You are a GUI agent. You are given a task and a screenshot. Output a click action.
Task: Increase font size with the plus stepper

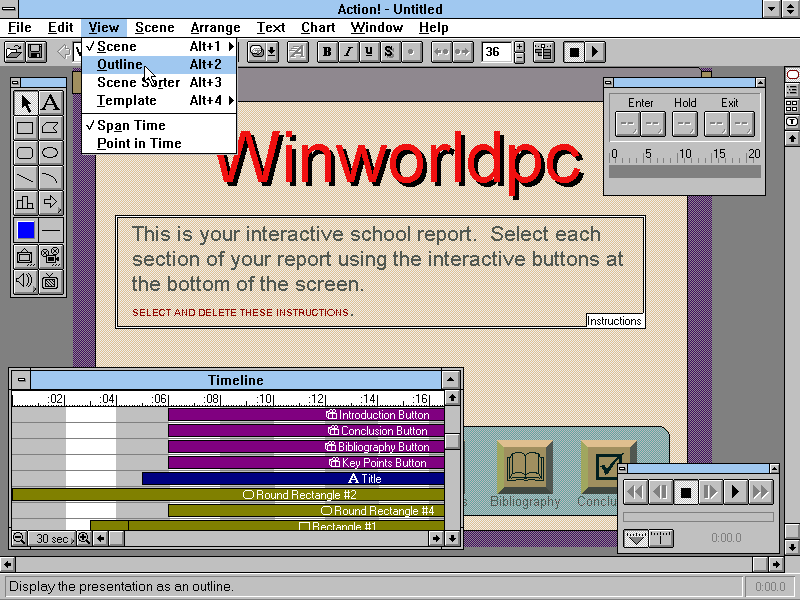519,46
